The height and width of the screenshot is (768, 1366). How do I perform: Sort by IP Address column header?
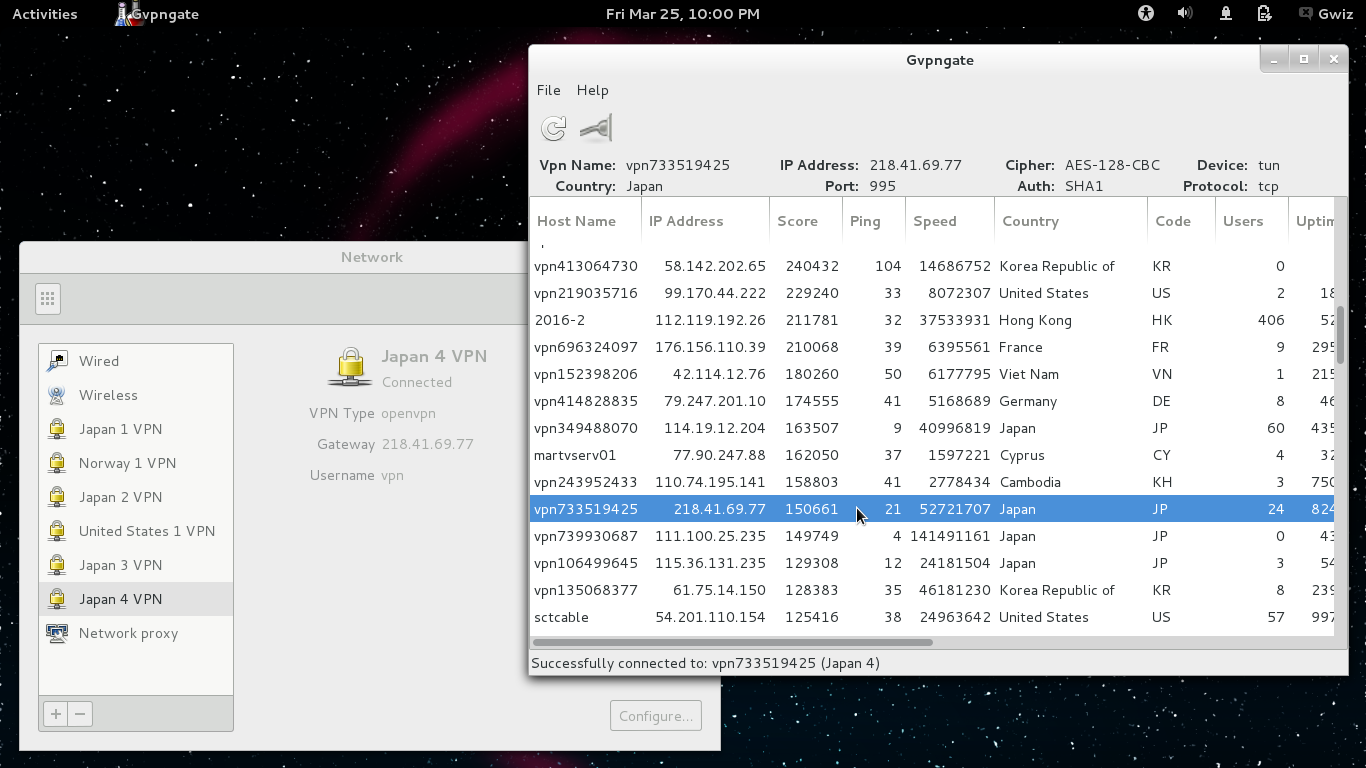705,221
